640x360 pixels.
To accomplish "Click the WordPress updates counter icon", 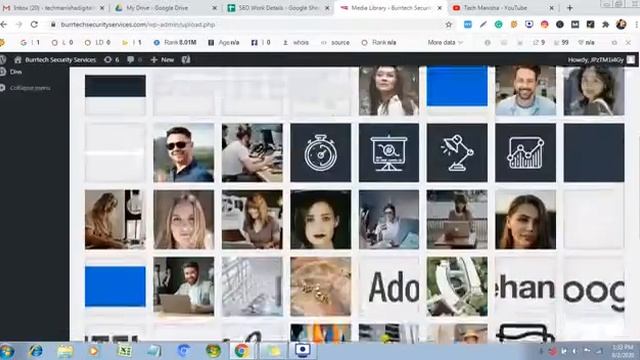I will 111,60.
